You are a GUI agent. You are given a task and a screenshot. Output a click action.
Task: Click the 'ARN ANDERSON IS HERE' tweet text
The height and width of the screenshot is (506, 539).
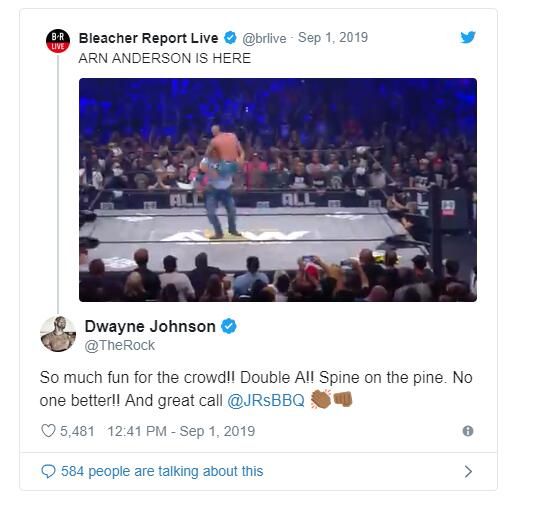click(165, 58)
